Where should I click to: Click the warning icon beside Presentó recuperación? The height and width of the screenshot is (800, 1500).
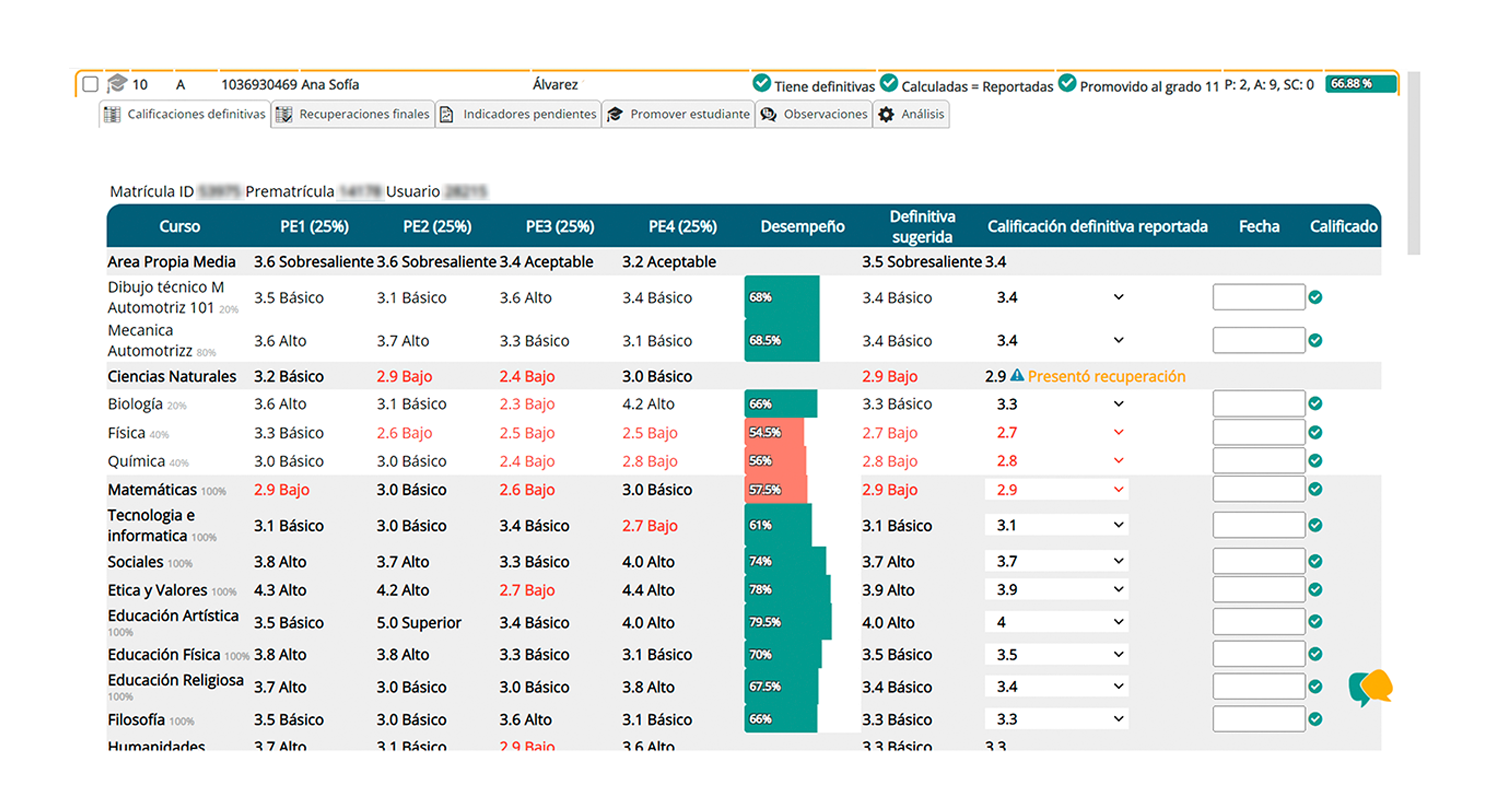[1017, 376]
